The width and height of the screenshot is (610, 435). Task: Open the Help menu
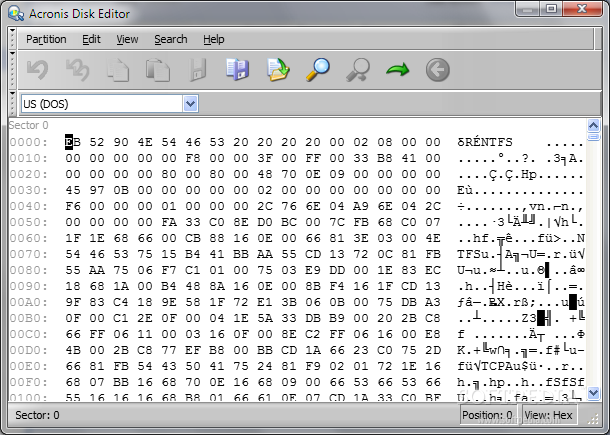pos(214,39)
